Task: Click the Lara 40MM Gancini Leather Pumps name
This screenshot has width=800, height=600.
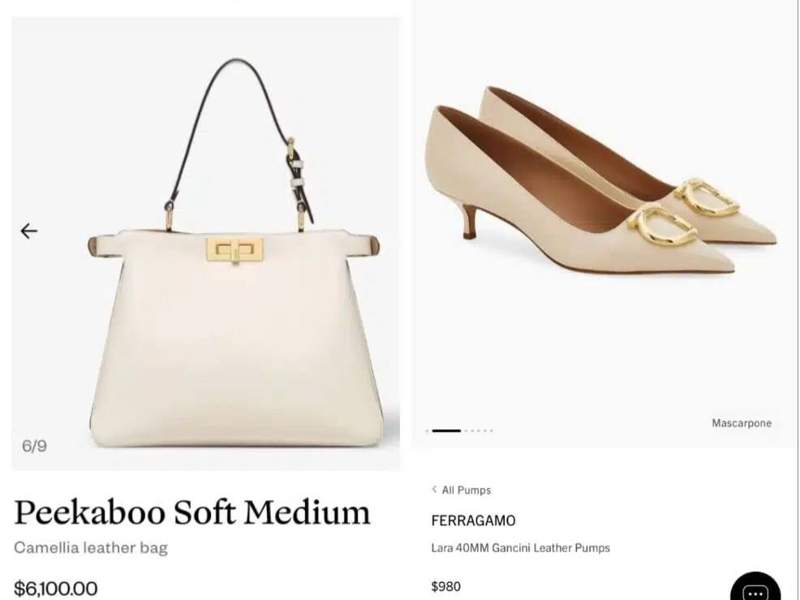Action: tap(520, 548)
